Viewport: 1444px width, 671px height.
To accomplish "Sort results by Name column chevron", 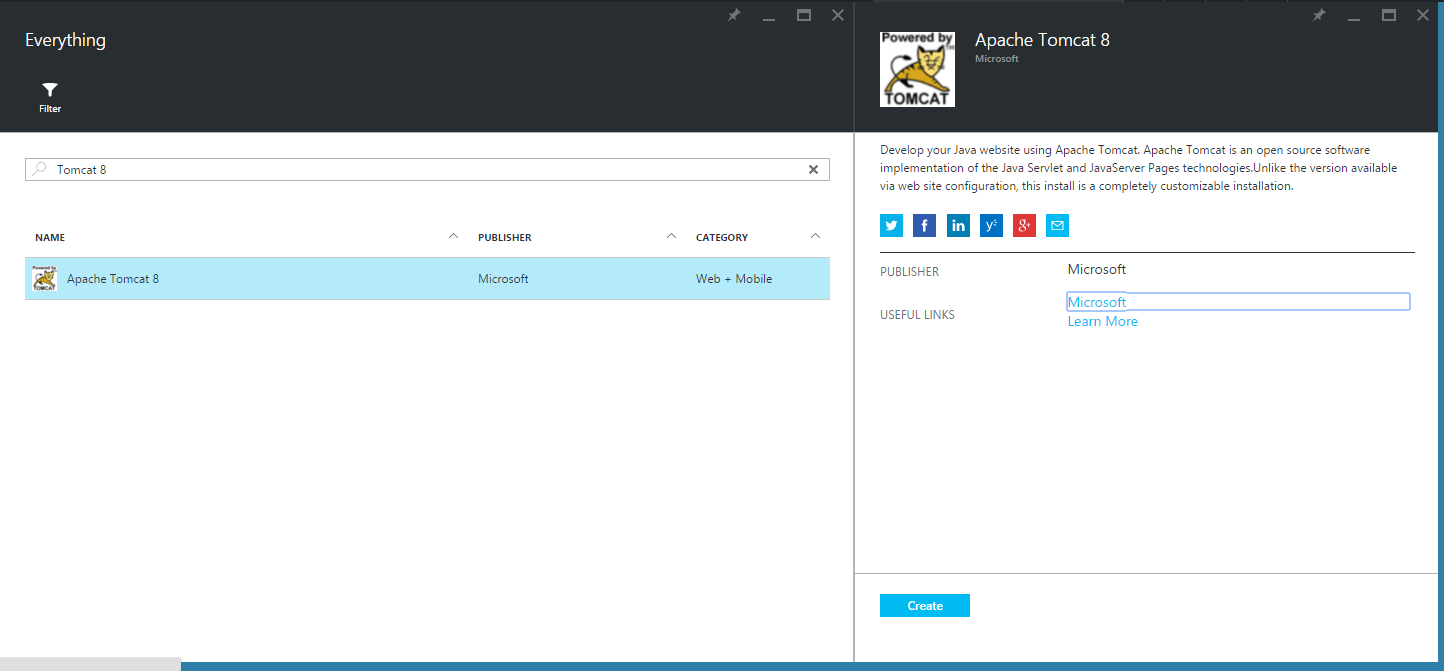I will (x=453, y=237).
